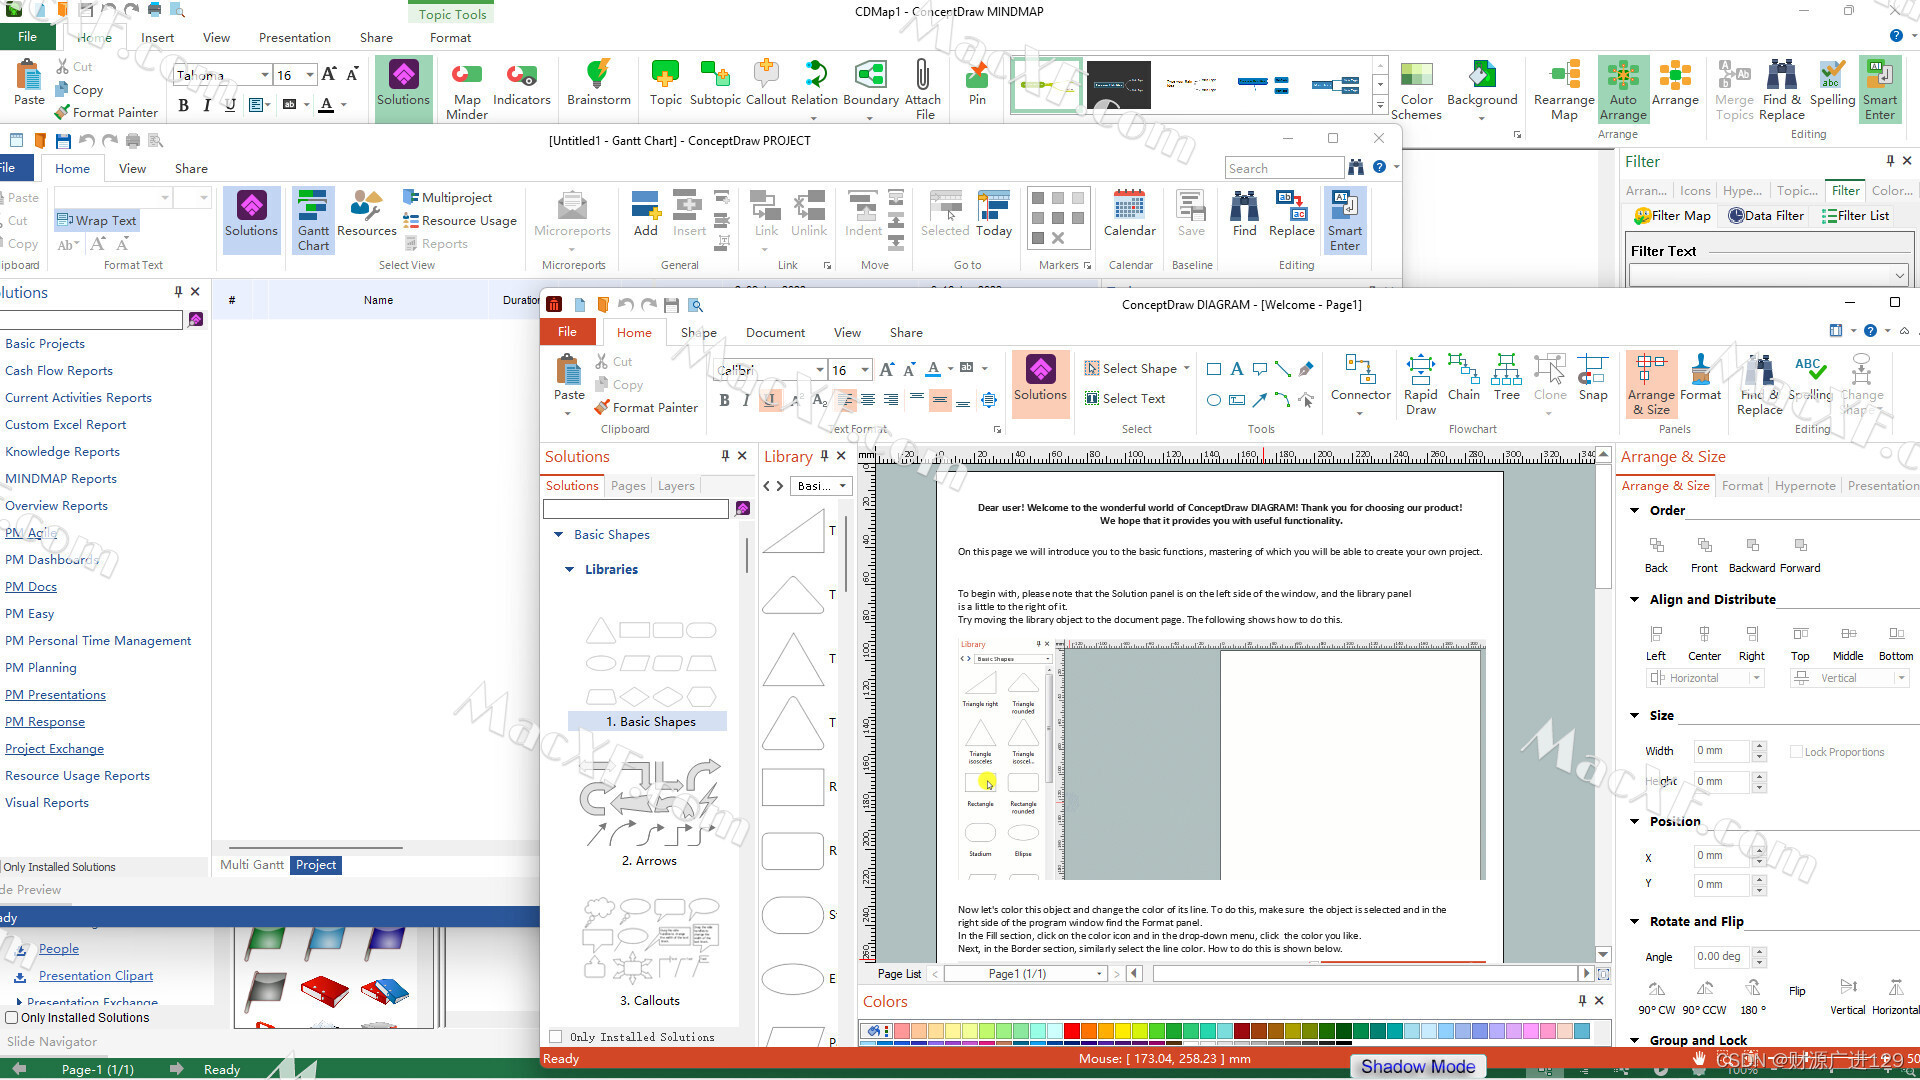Pick the yellow color swatch in Colors
The image size is (1920, 1080).
[x=1123, y=1031]
